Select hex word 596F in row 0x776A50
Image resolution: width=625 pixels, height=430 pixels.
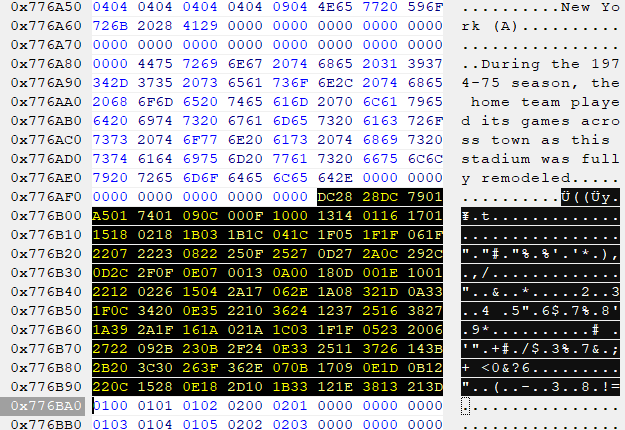point(425,7)
